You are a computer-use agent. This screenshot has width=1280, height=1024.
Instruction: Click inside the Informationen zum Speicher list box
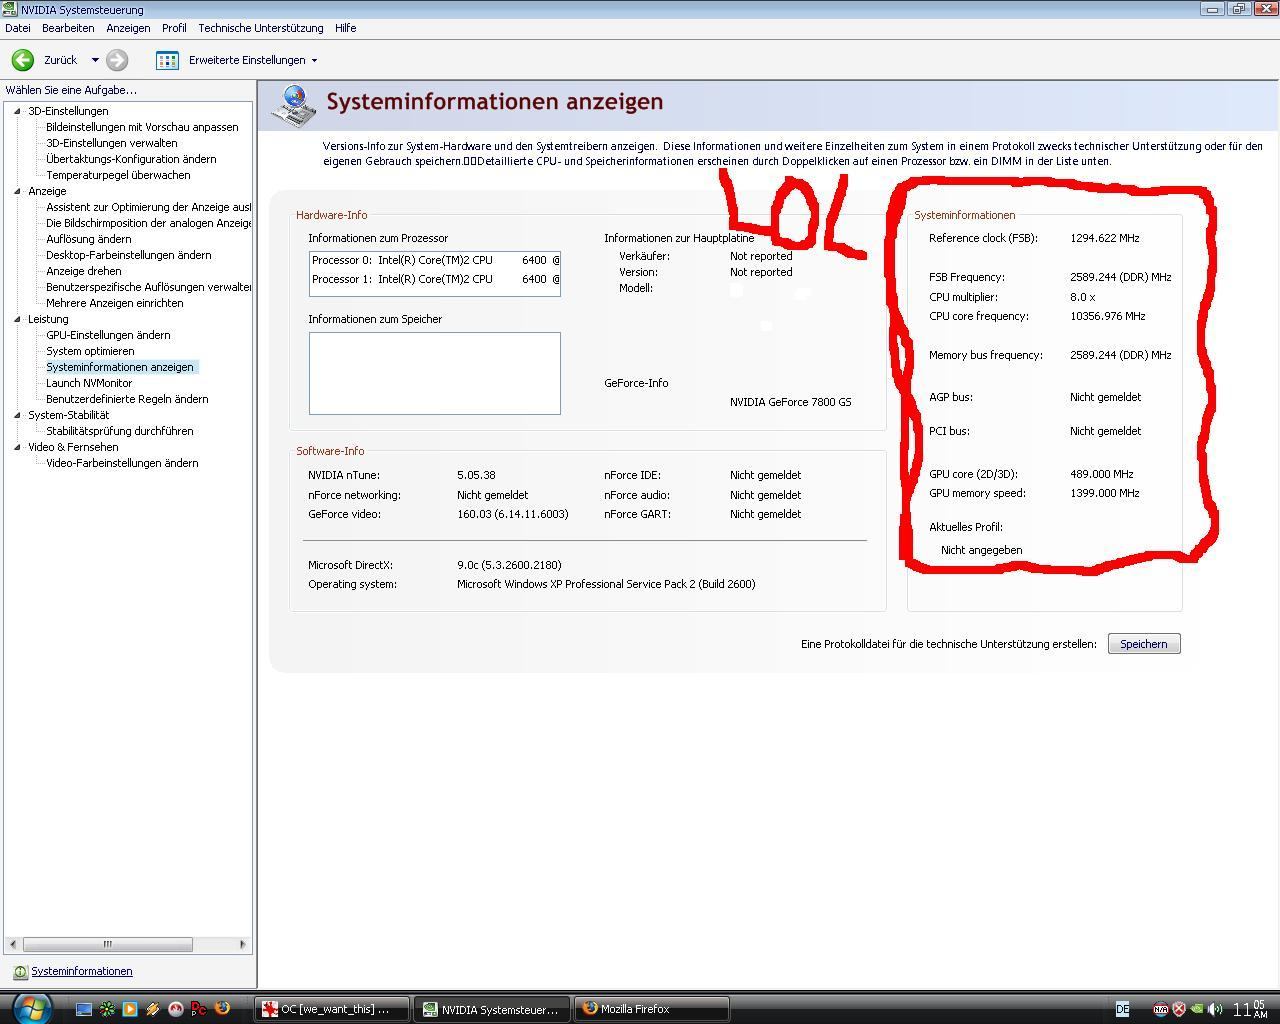(435, 373)
